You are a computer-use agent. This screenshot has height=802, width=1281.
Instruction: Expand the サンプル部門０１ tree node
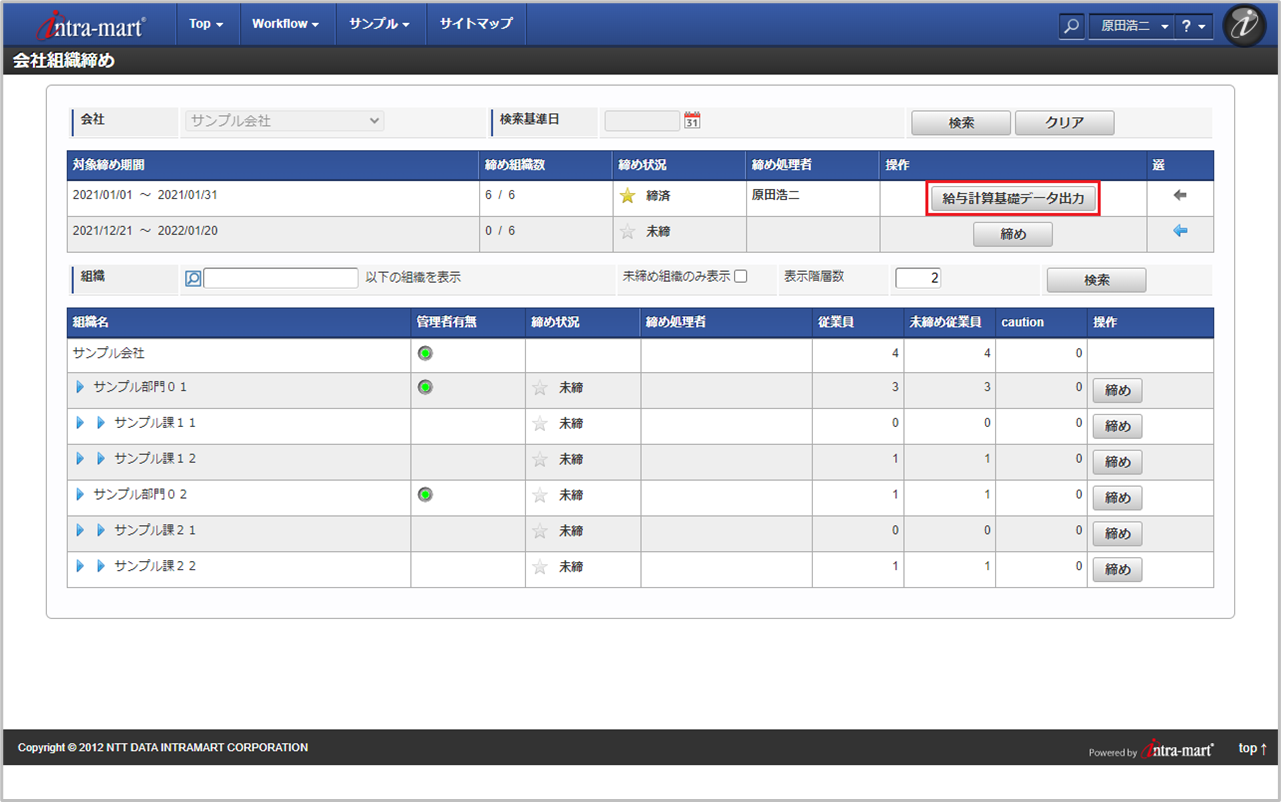pos(80,387)
